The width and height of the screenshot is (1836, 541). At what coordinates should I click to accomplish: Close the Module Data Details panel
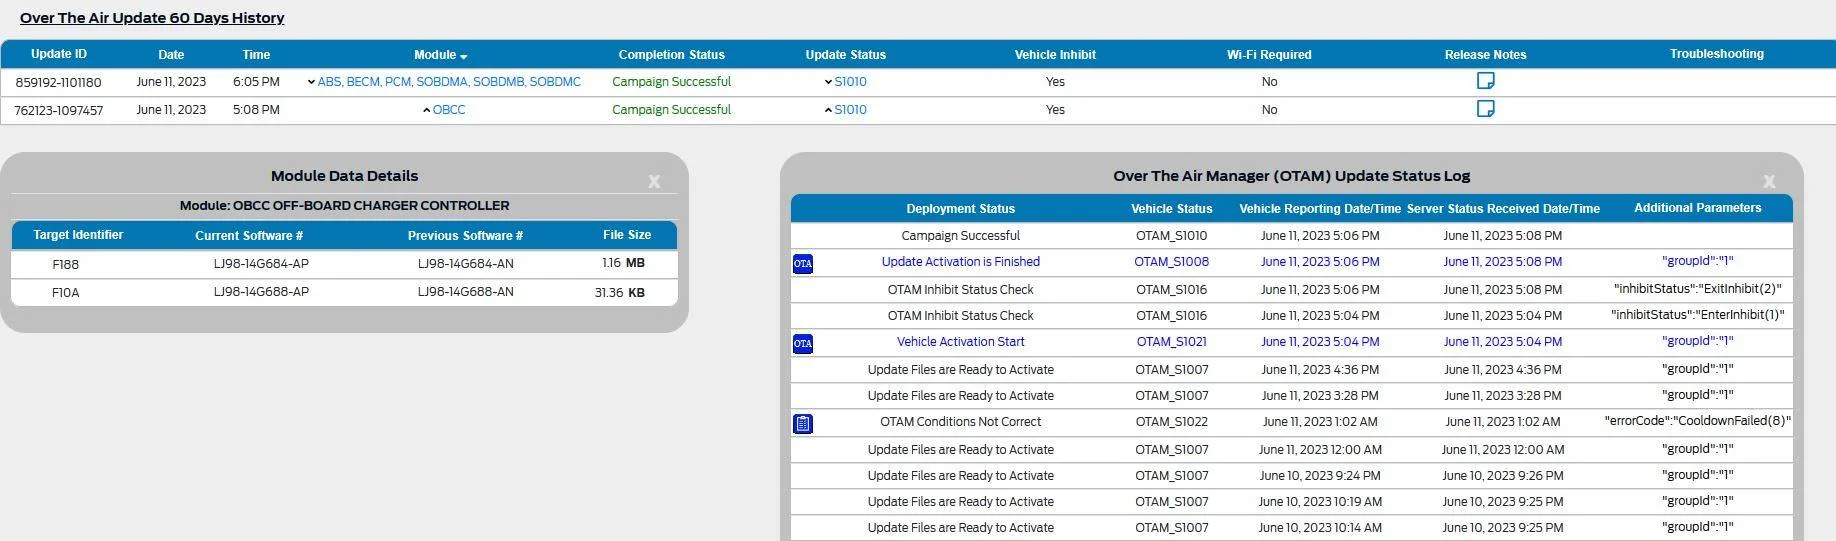click(654, 181)
